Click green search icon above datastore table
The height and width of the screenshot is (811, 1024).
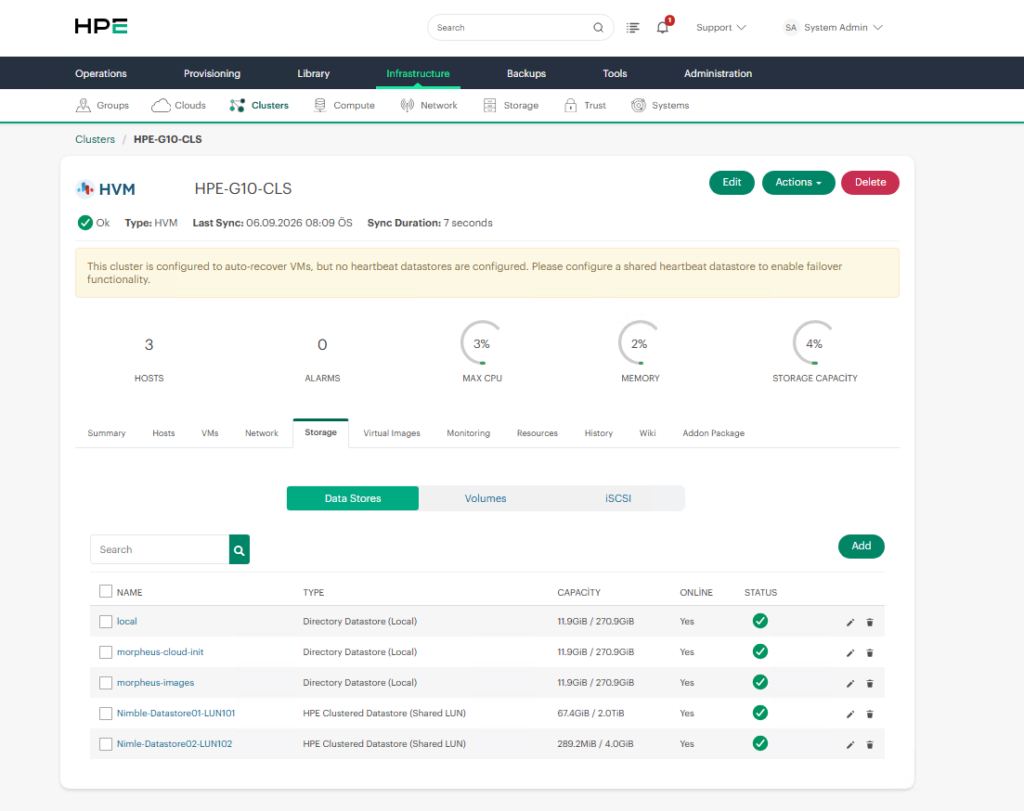tap(239, 550)
